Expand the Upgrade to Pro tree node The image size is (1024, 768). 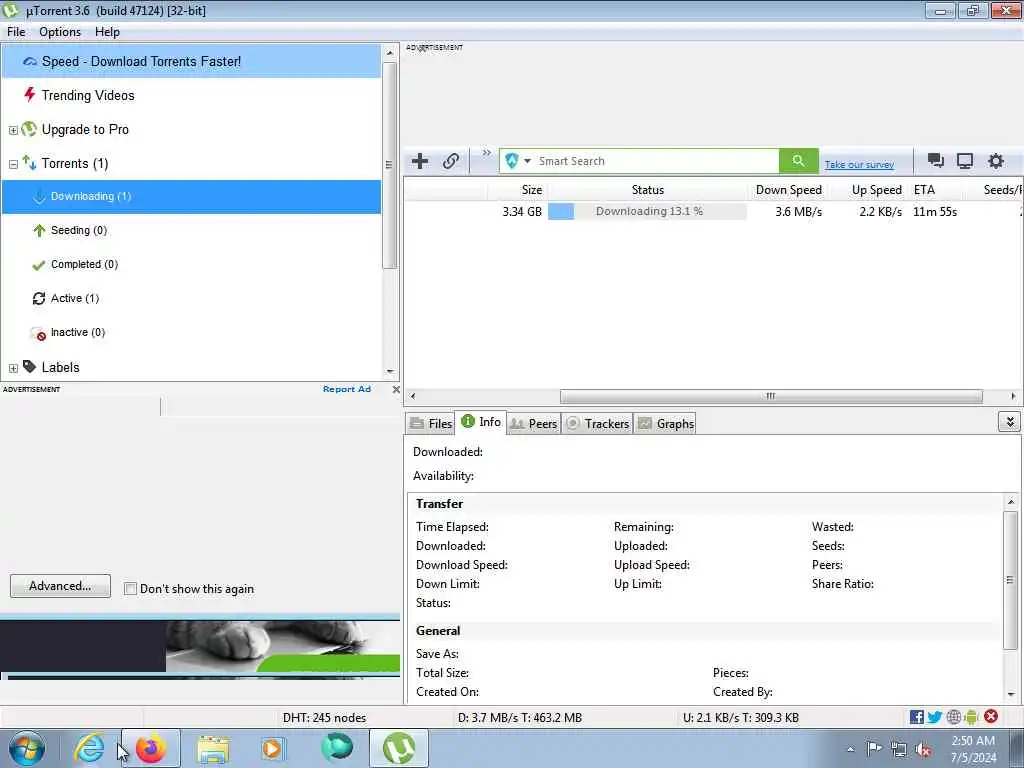[13, 130]
